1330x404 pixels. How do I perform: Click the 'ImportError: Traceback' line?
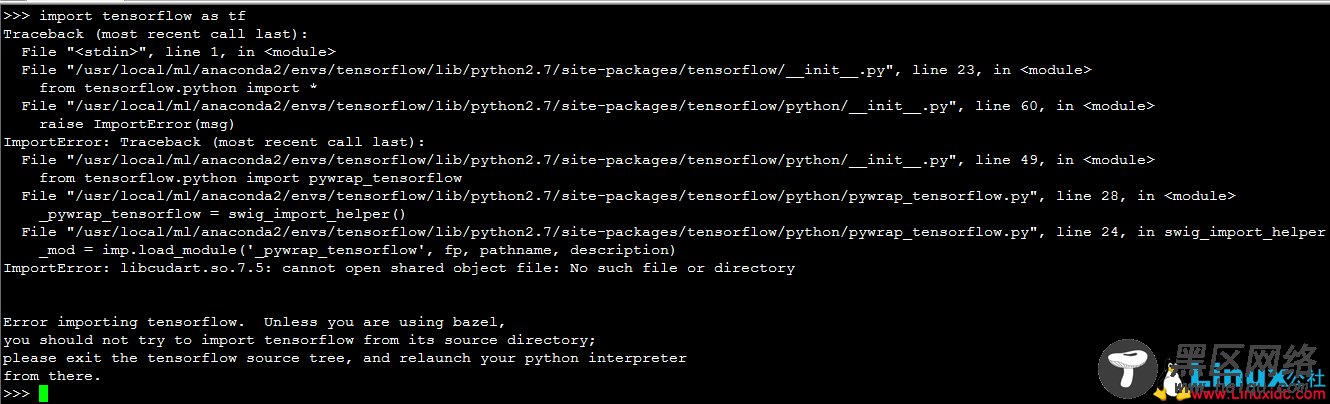click(x=214, y=142)
